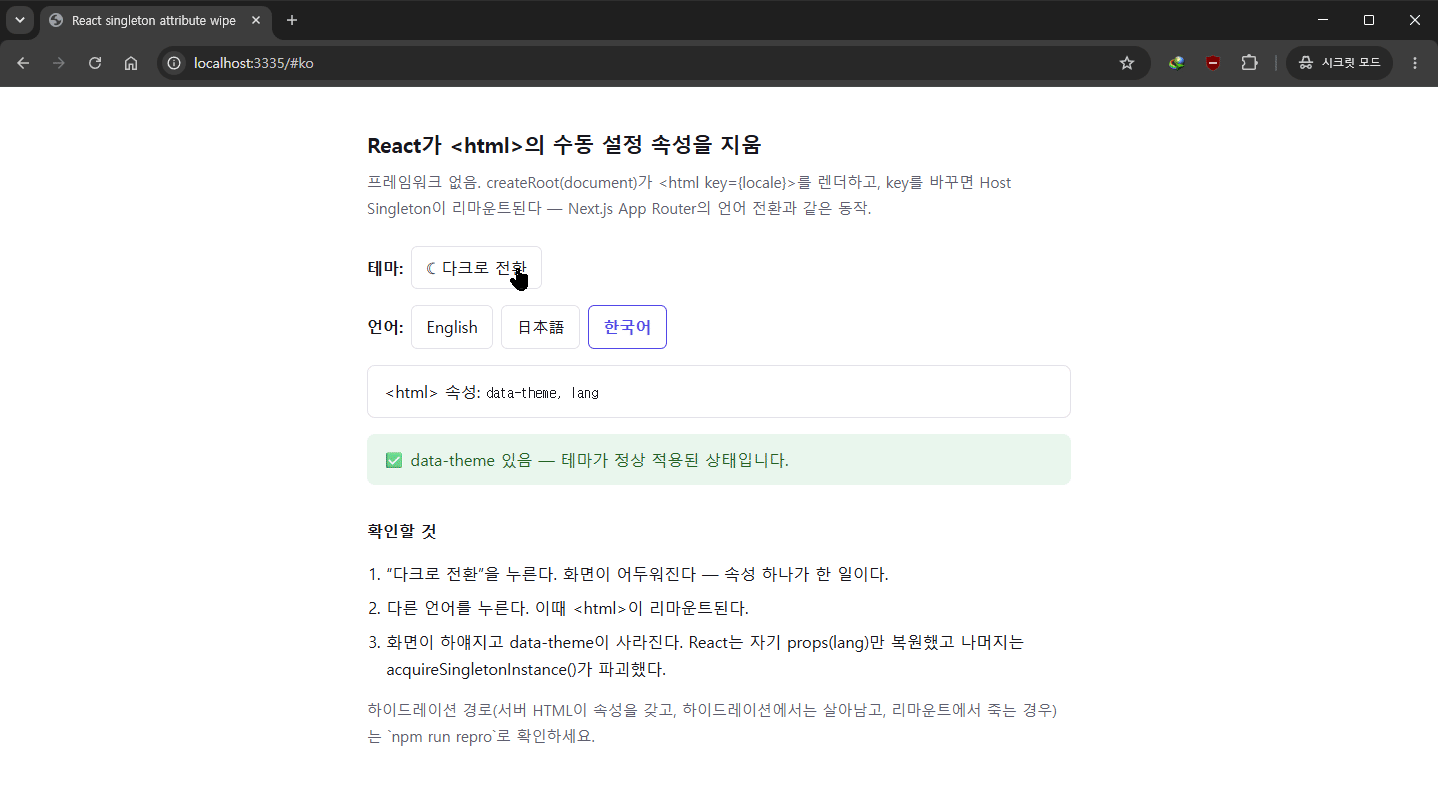Click the 시크릿 모드 incognito indicator

coord(1339,63)
